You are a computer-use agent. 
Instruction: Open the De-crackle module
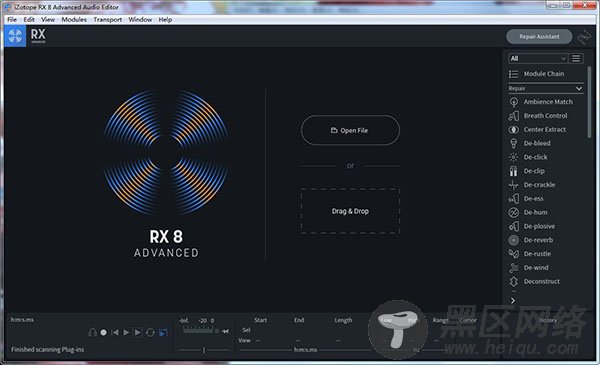pyautogui.click(x=532, y=184)
